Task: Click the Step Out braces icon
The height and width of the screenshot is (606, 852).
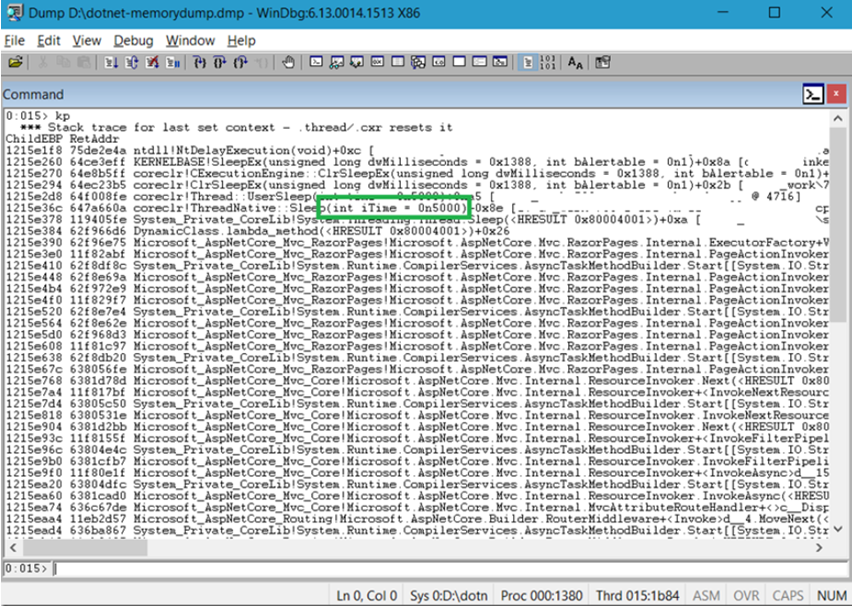Action: pyautogui.click(x=240, y=63)
